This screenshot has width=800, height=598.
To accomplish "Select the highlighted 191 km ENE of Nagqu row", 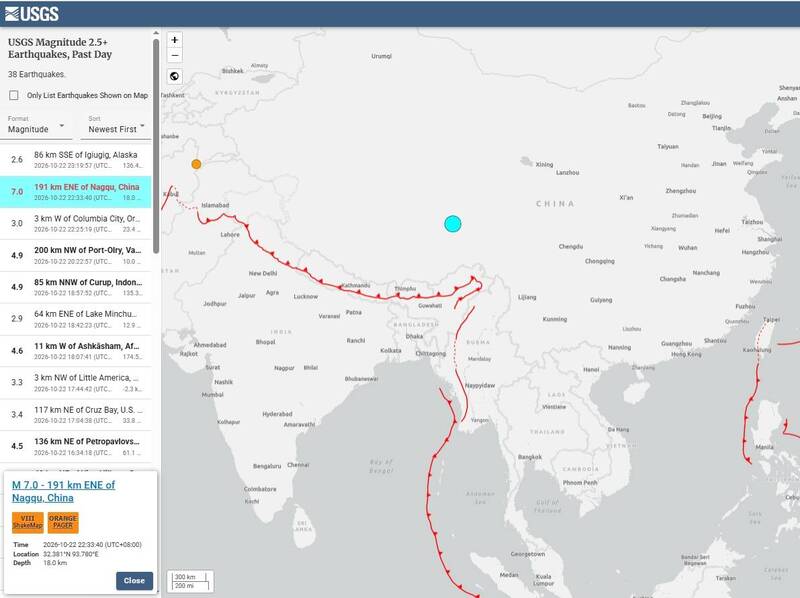I will [x=76, y=192].
